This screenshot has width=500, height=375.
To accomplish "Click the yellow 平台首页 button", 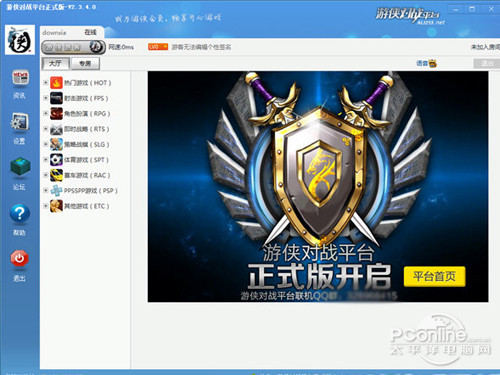I will 434,276.
